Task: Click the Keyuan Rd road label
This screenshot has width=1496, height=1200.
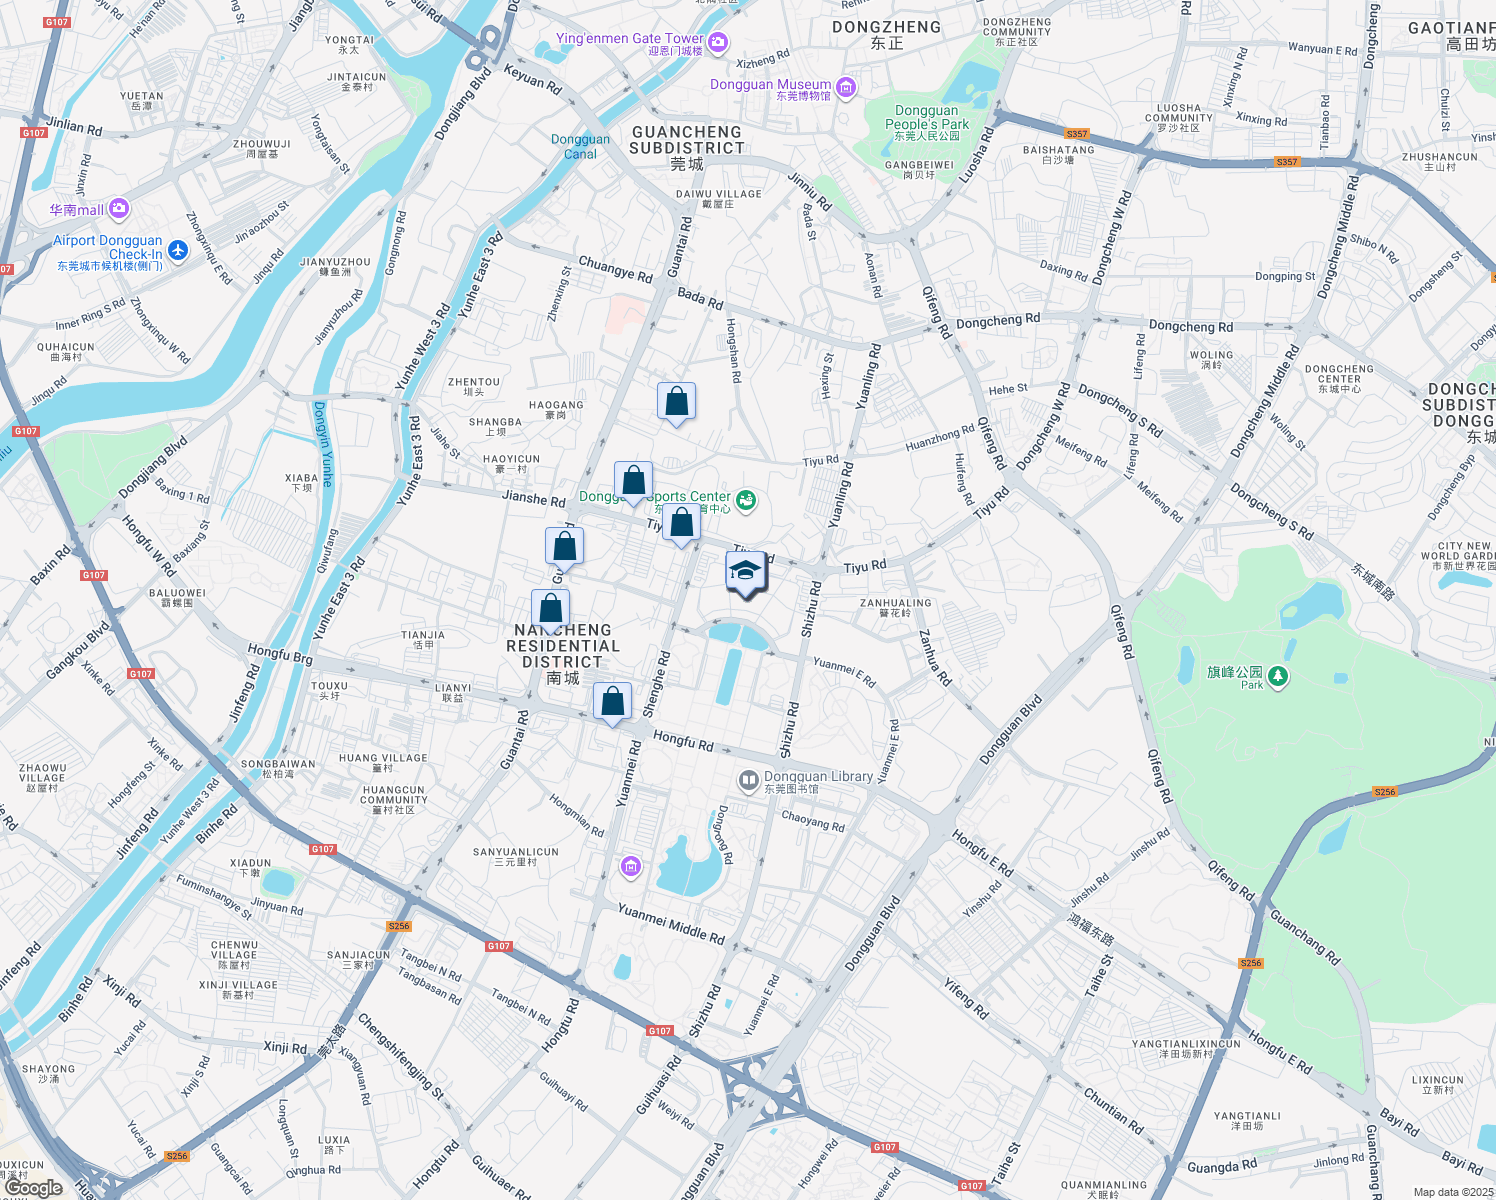Action: click(x=533, y=79)
